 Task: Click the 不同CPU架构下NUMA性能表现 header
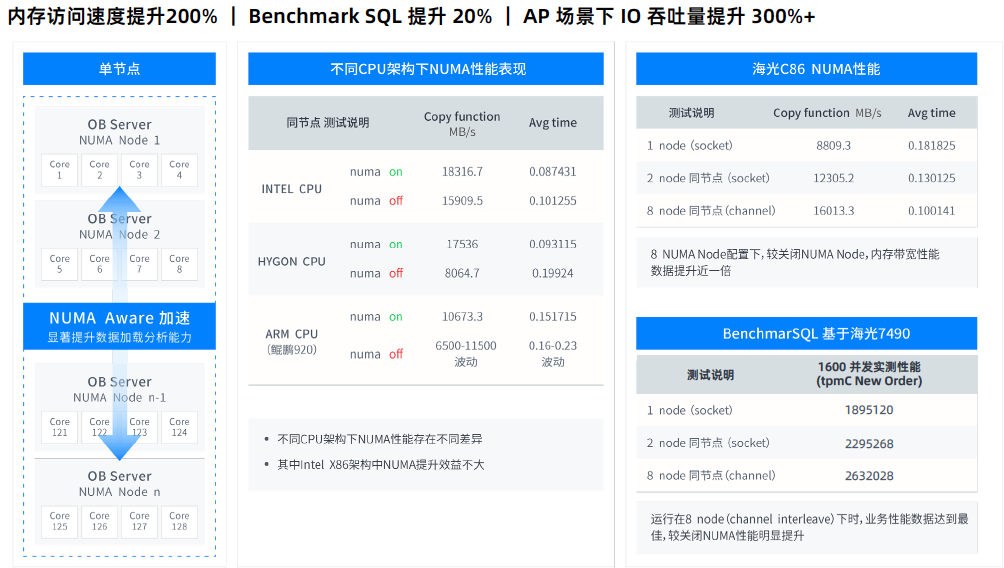pyautogui.click(x=426, y=69)
